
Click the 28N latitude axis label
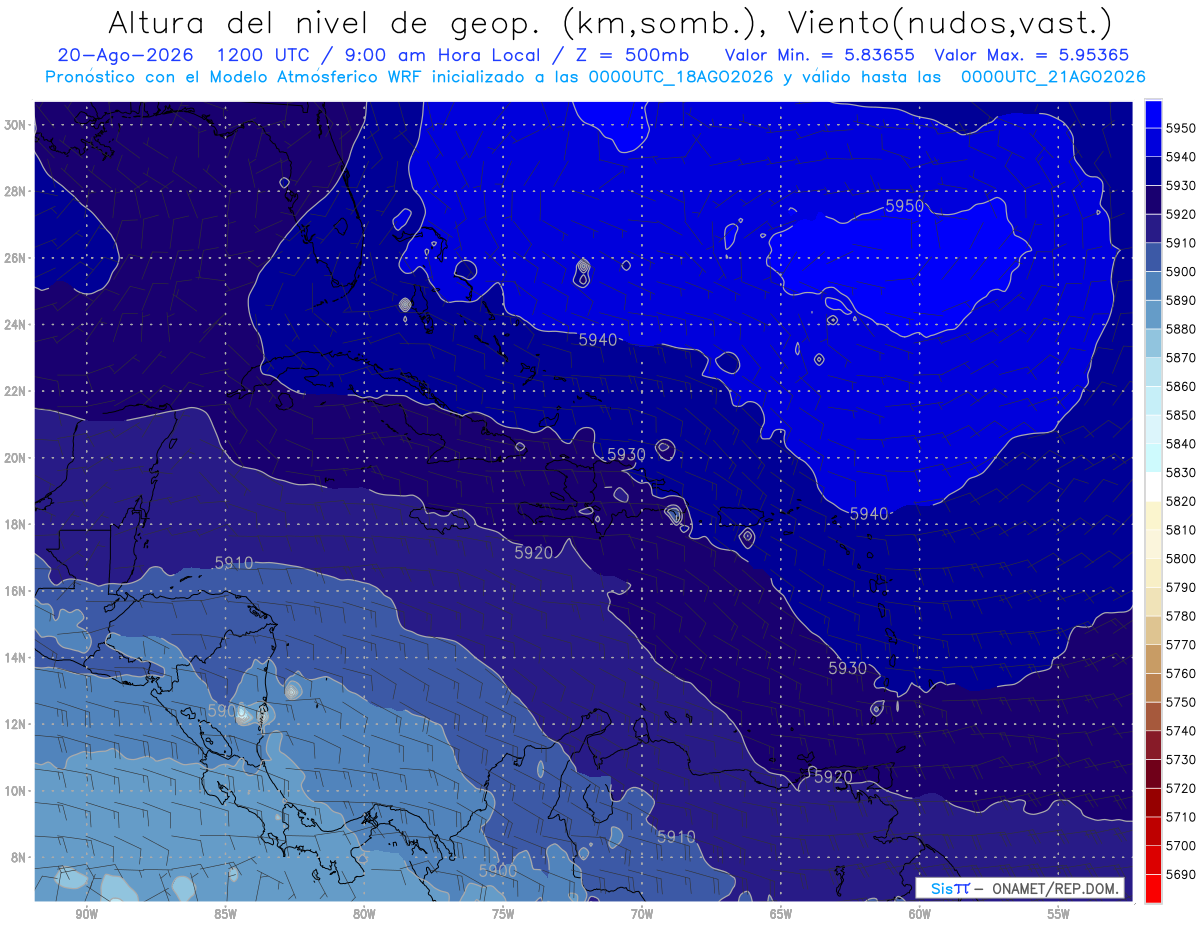pos(15,191)
